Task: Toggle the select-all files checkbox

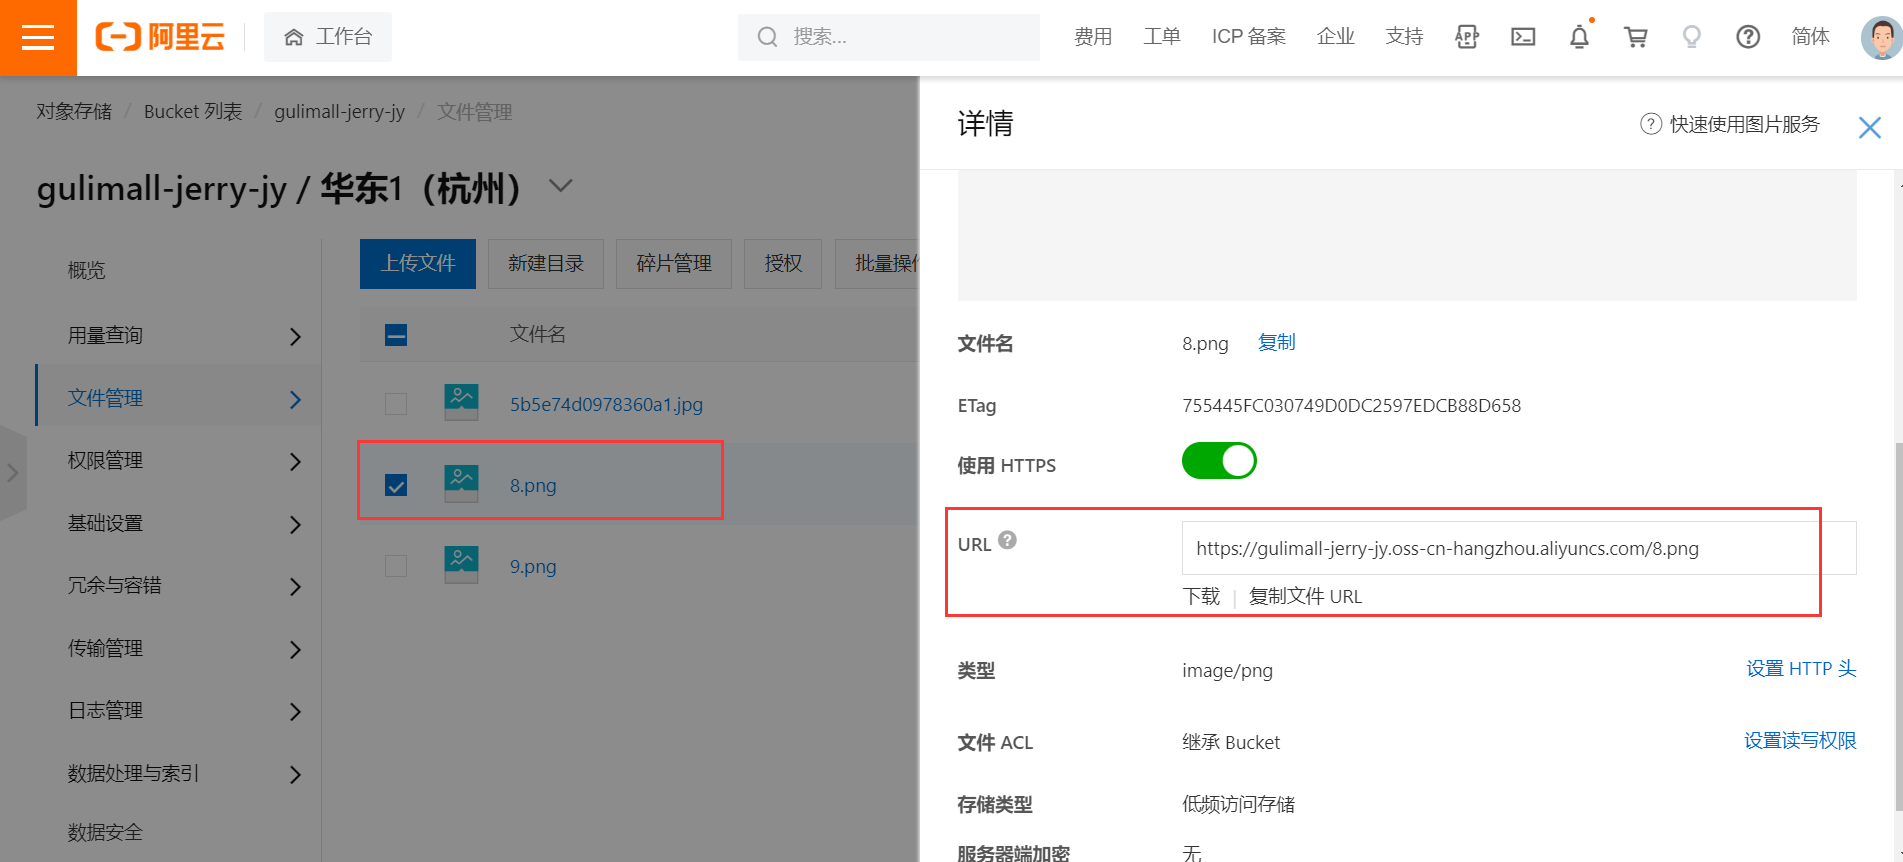Action: 396,335
